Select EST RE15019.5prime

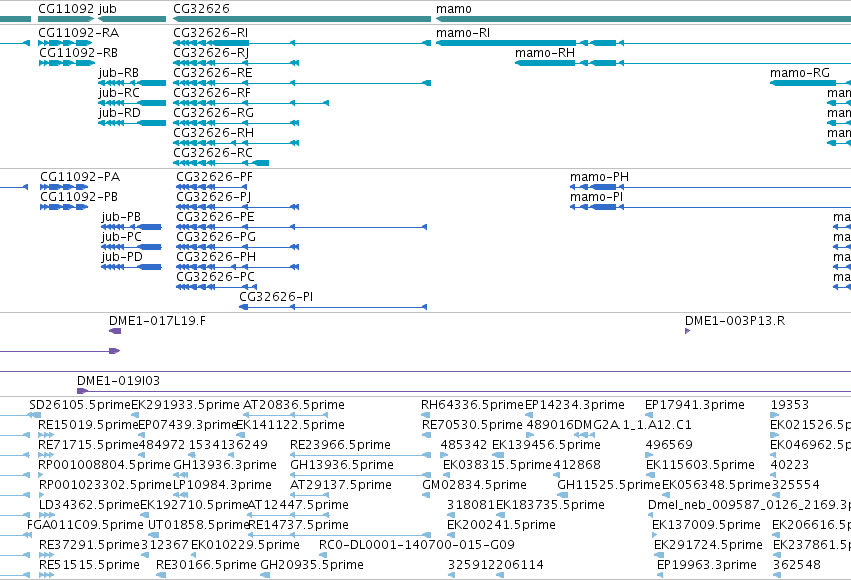tap(88, 425)
